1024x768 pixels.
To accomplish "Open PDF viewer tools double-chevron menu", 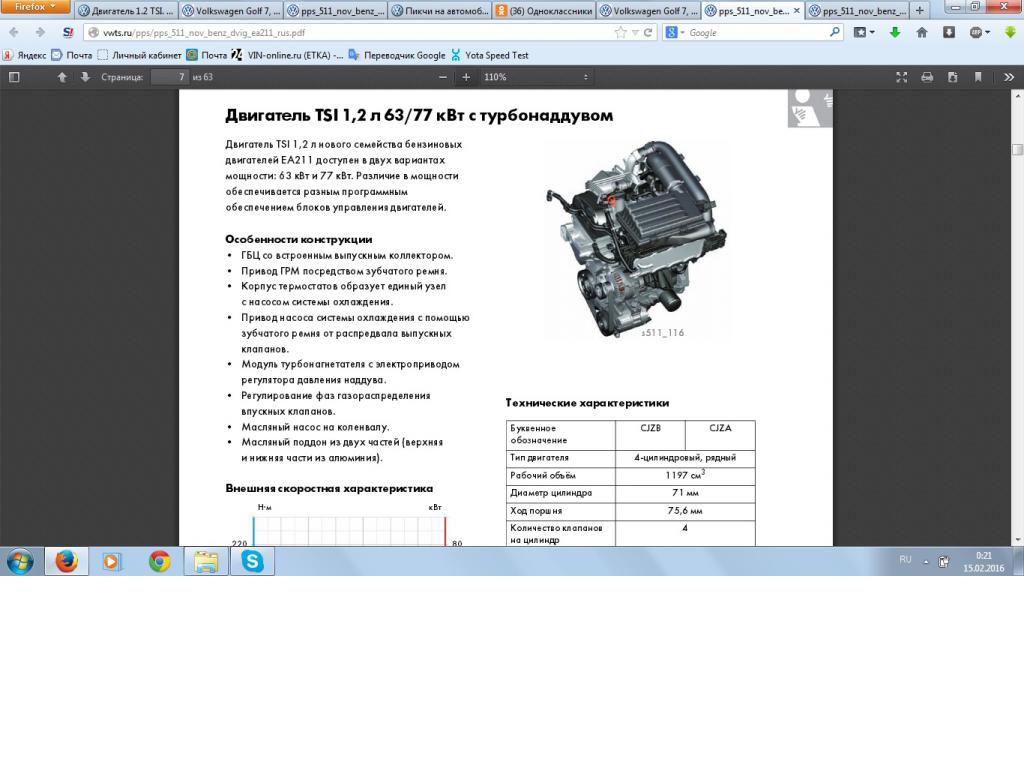I will tap(1009, 77).
